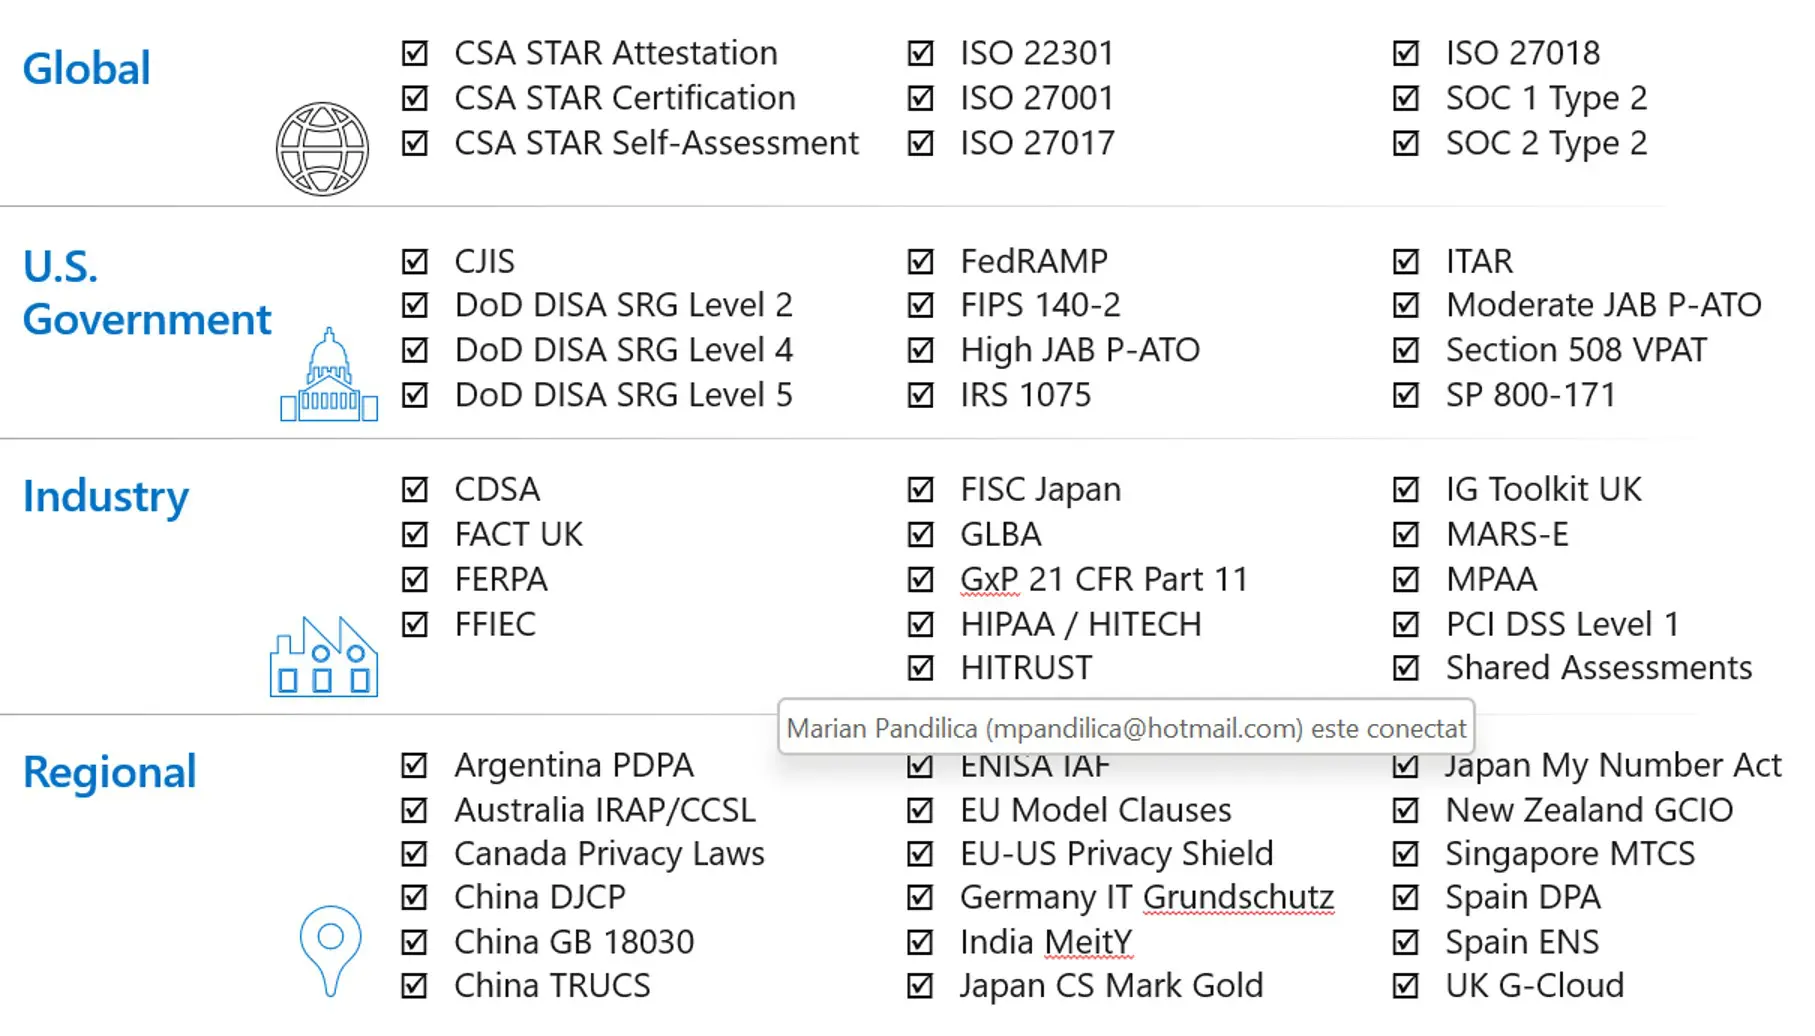The width and height of the screenshot is (1815, 1036).
Task: Click the Regional section heading
Action: pos(110,772)
